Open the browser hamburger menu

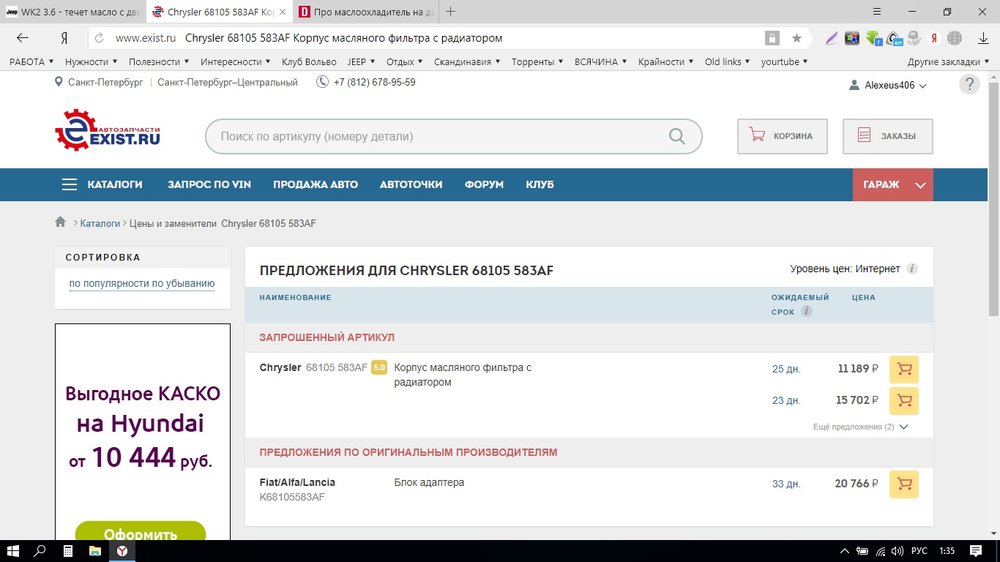(x=877, y=11)
